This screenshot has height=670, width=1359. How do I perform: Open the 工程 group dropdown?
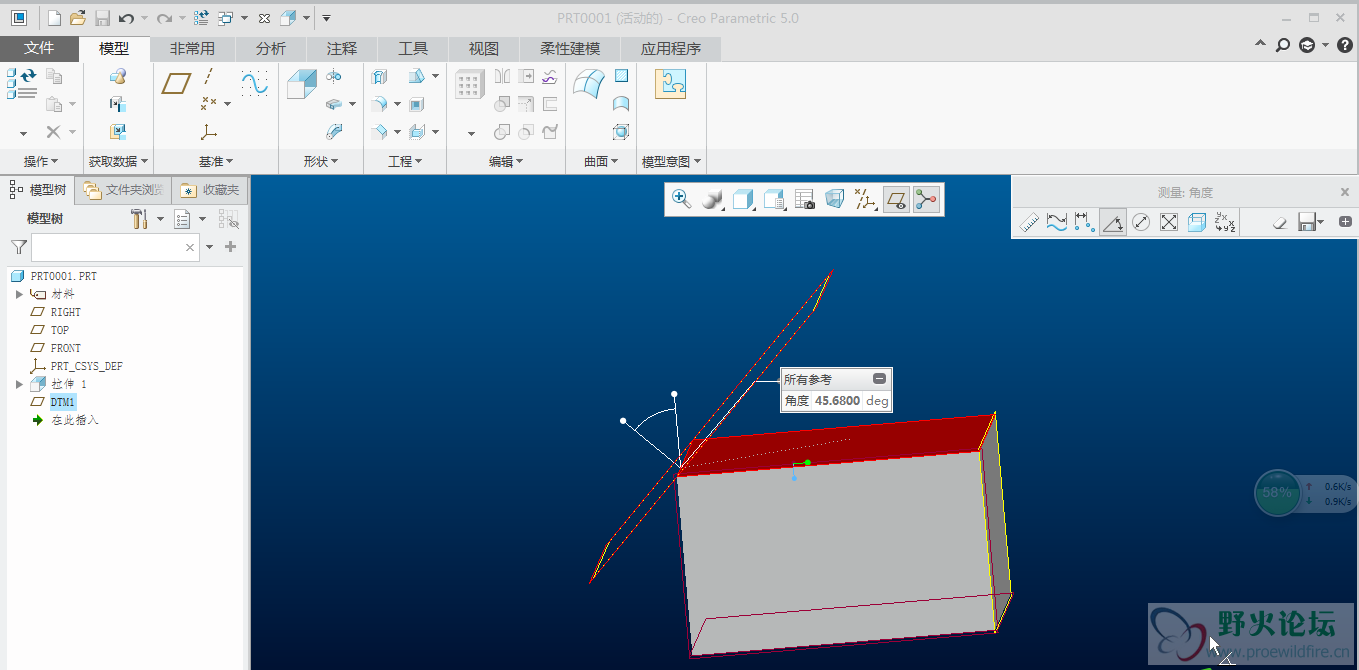tap(405, 161)
